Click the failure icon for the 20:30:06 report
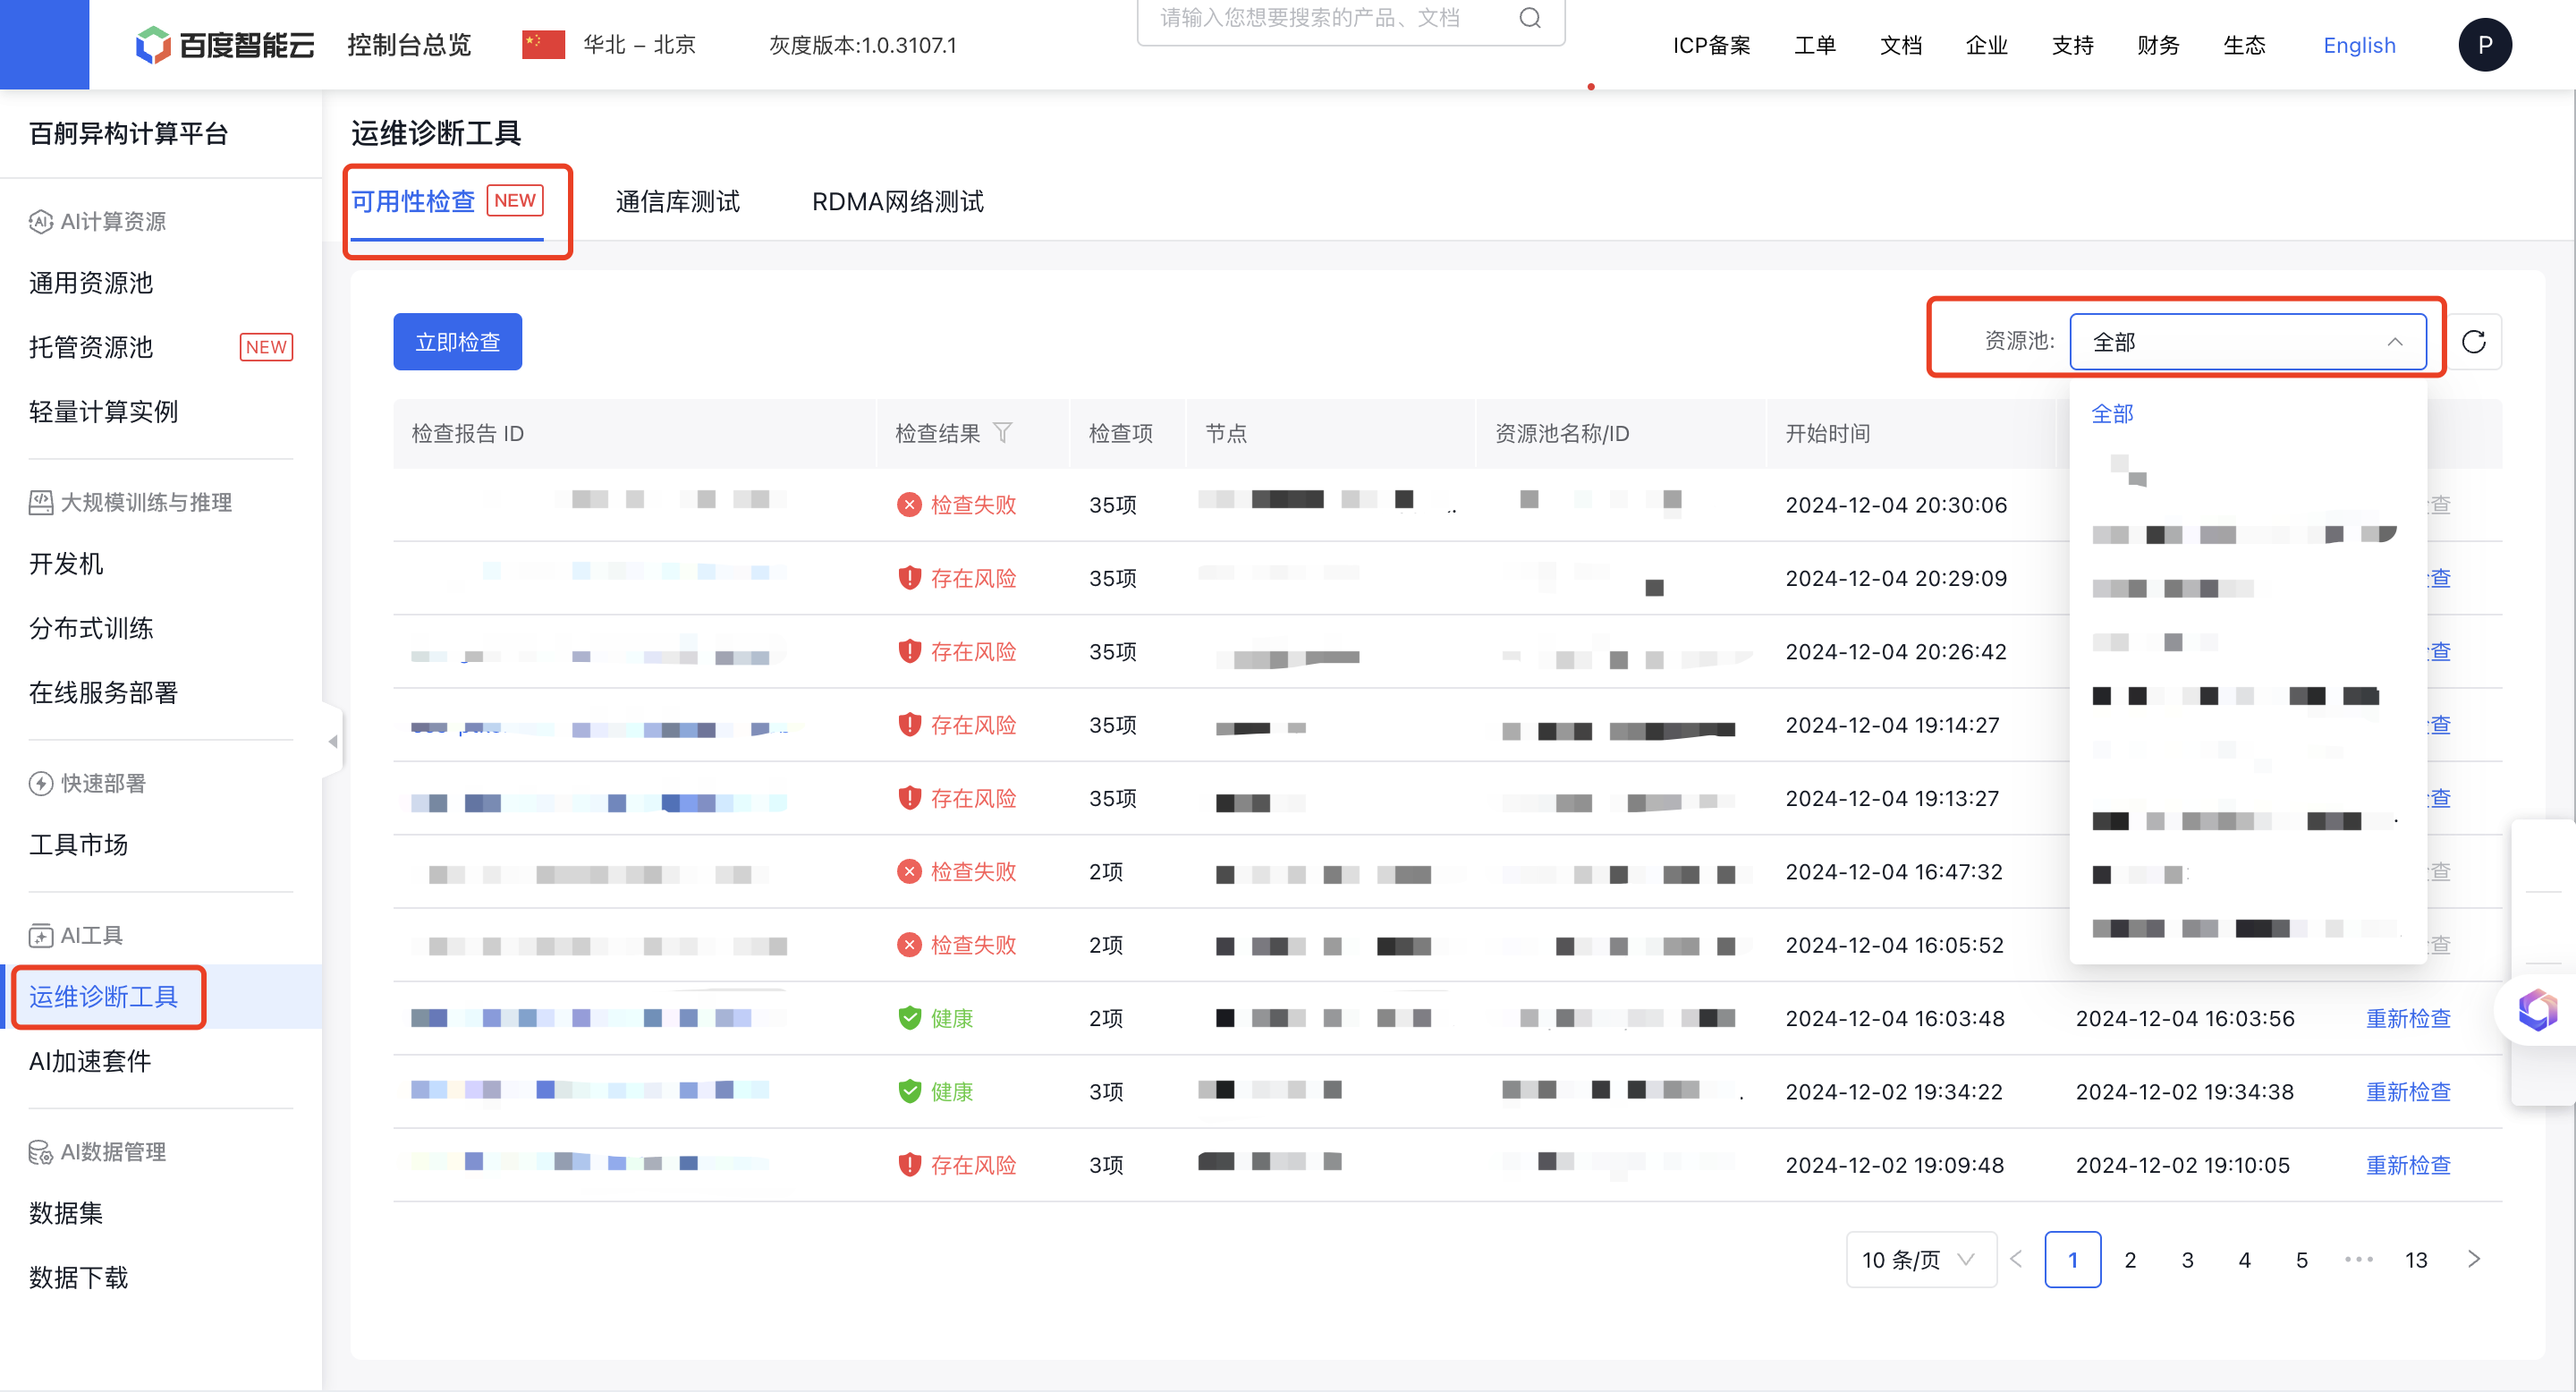The height and width of the screenshot is (1392, 2576). 908,505
